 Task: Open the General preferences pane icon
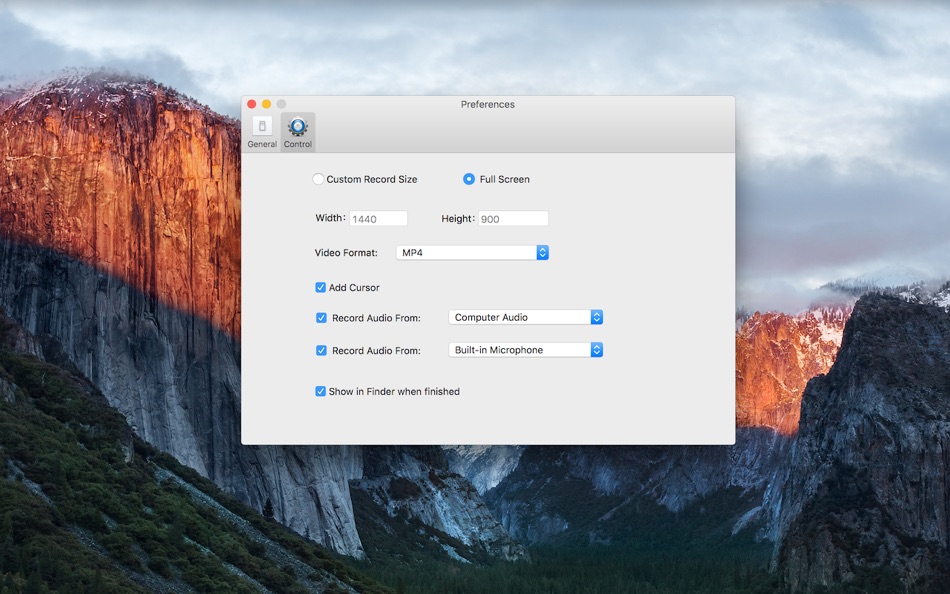(262, 126)
